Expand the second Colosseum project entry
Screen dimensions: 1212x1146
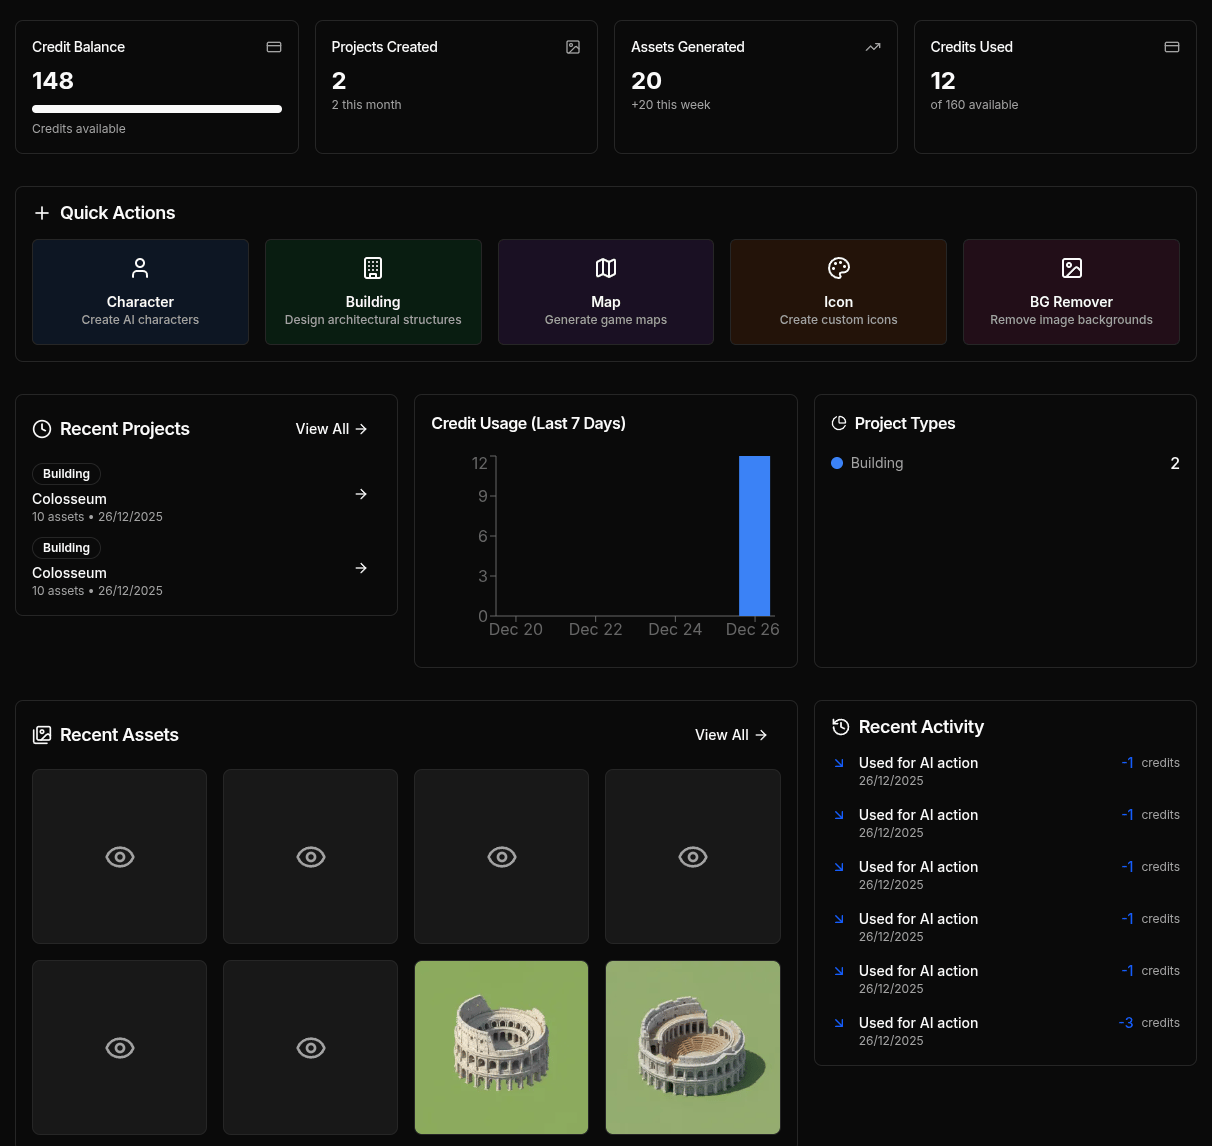pos(360,568)
